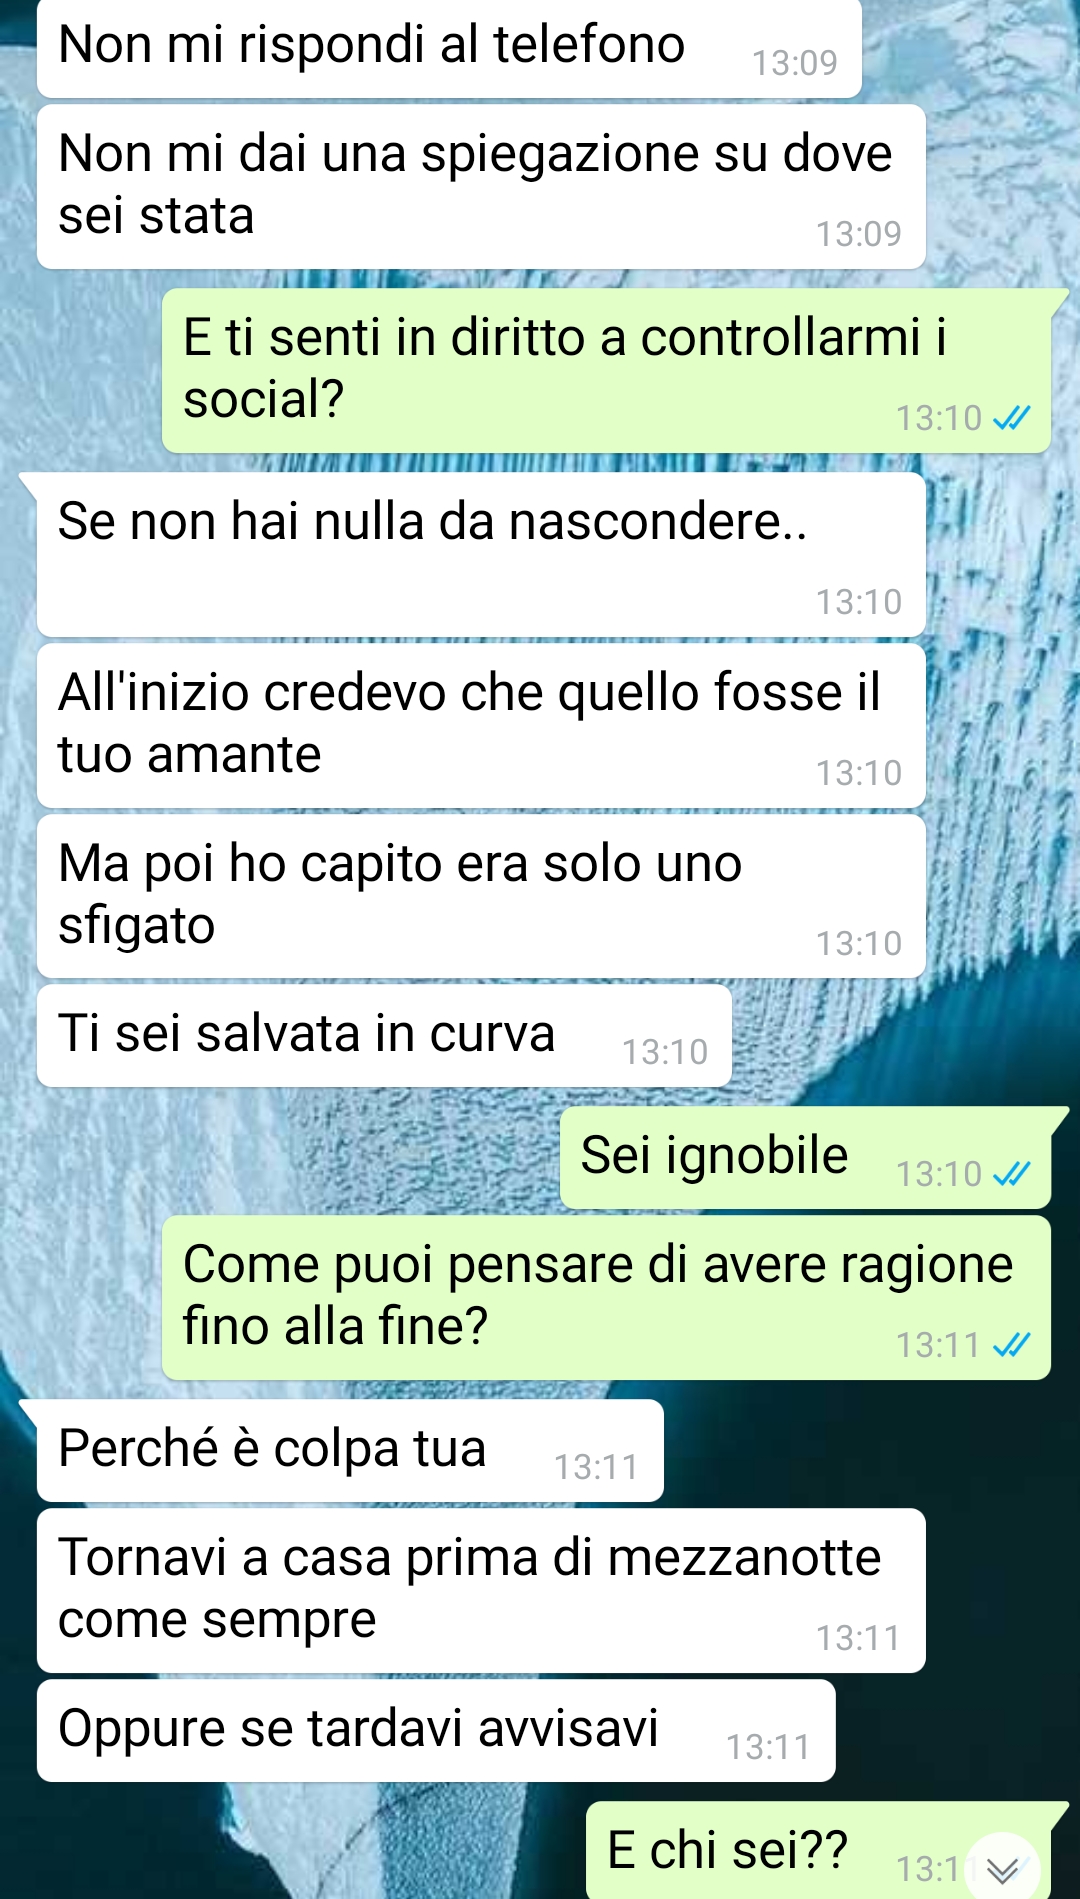
Task: Select 'Tornavi a casa prima di mezzanotte' message
Action: point(481,1590)
